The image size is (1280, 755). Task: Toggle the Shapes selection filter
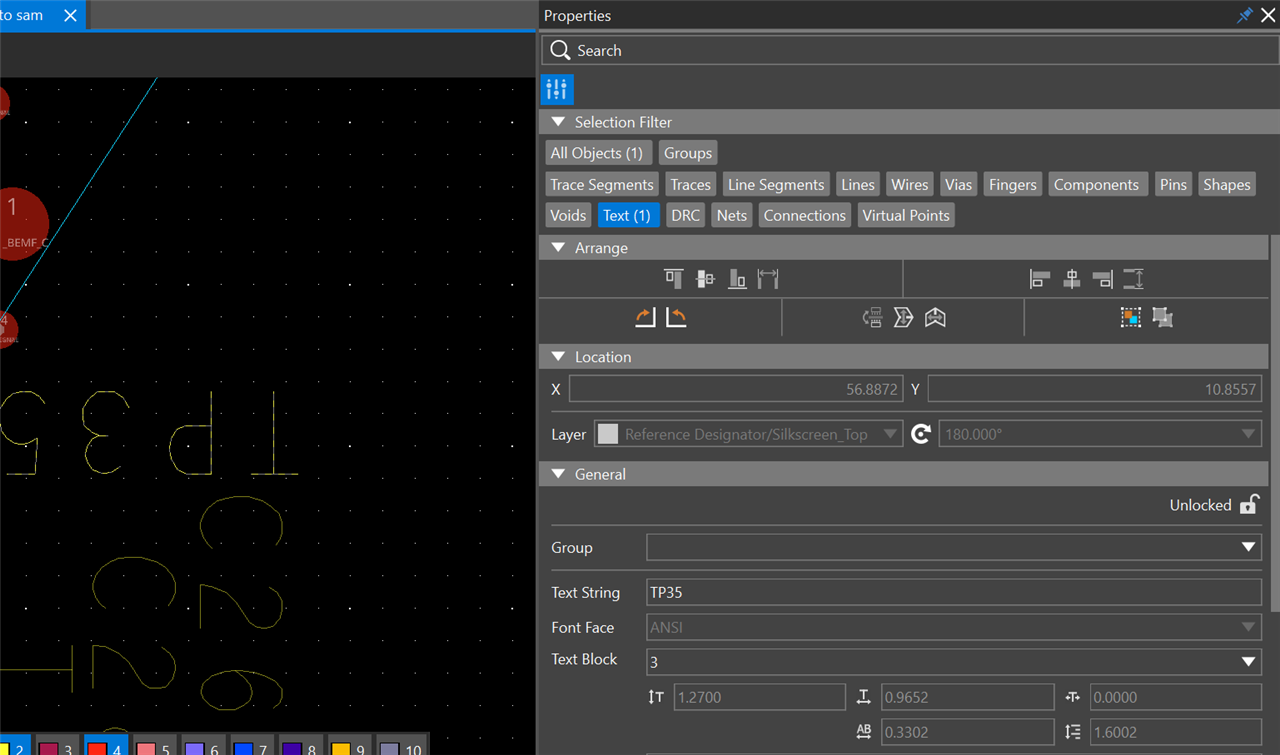1226,184
